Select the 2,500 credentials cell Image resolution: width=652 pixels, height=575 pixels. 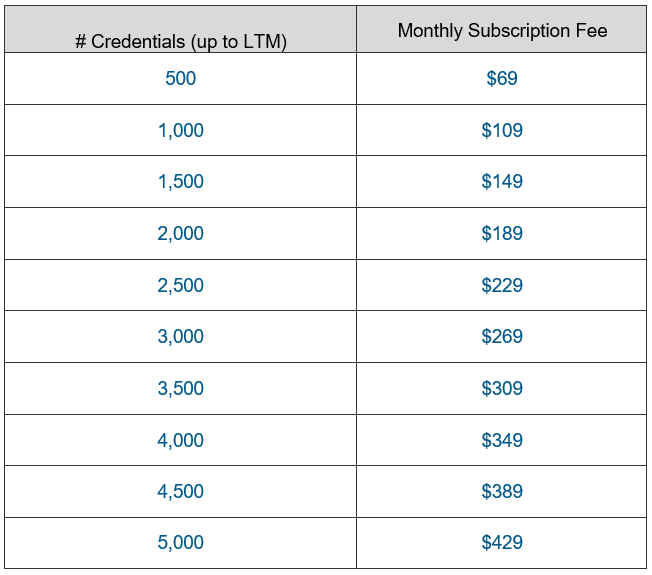tap(180, 285)
